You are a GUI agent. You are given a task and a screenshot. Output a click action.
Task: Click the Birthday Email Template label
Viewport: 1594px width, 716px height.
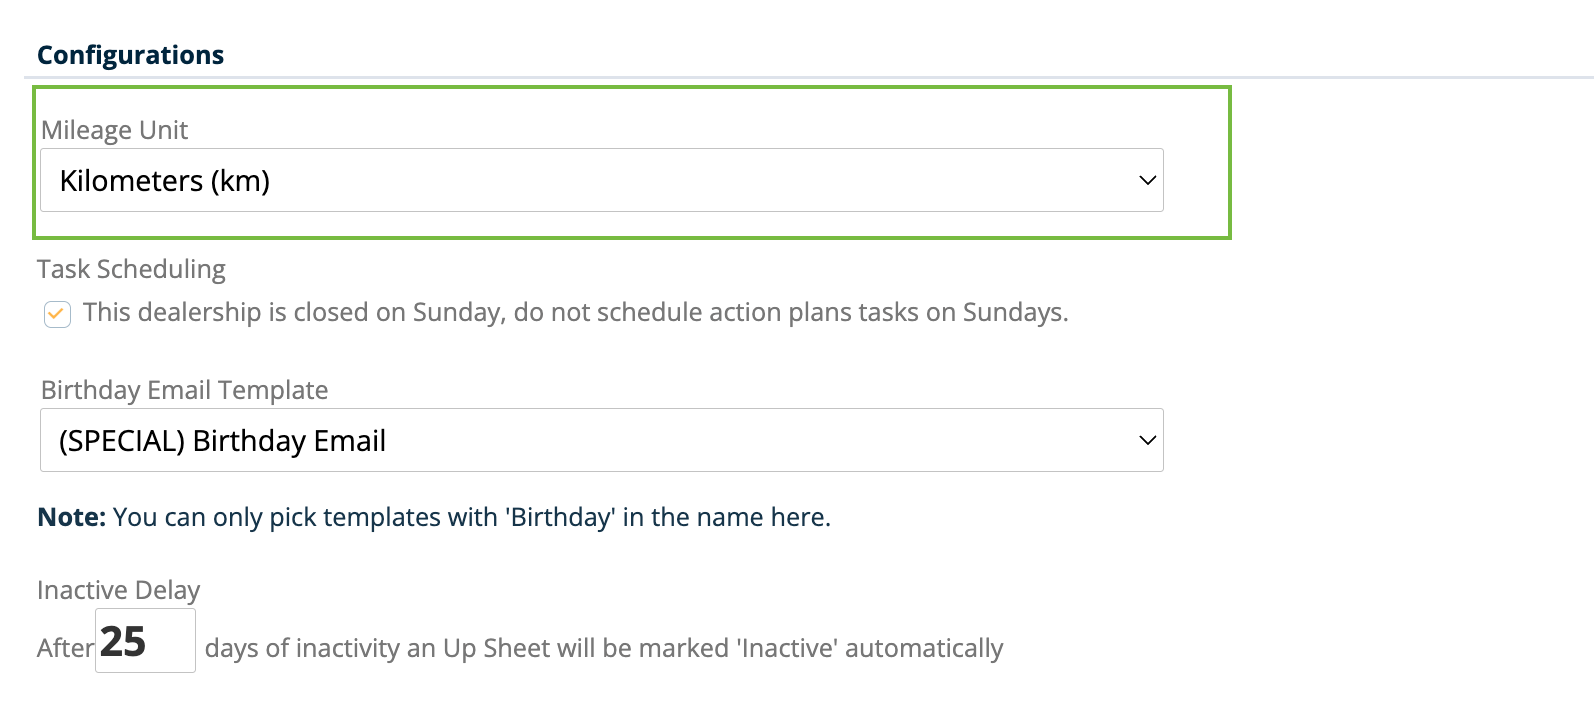pos(184,390)
